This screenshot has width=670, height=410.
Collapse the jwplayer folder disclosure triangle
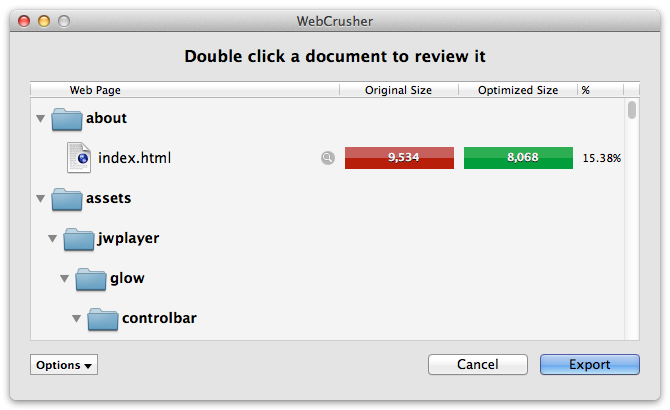pos(53,238)
